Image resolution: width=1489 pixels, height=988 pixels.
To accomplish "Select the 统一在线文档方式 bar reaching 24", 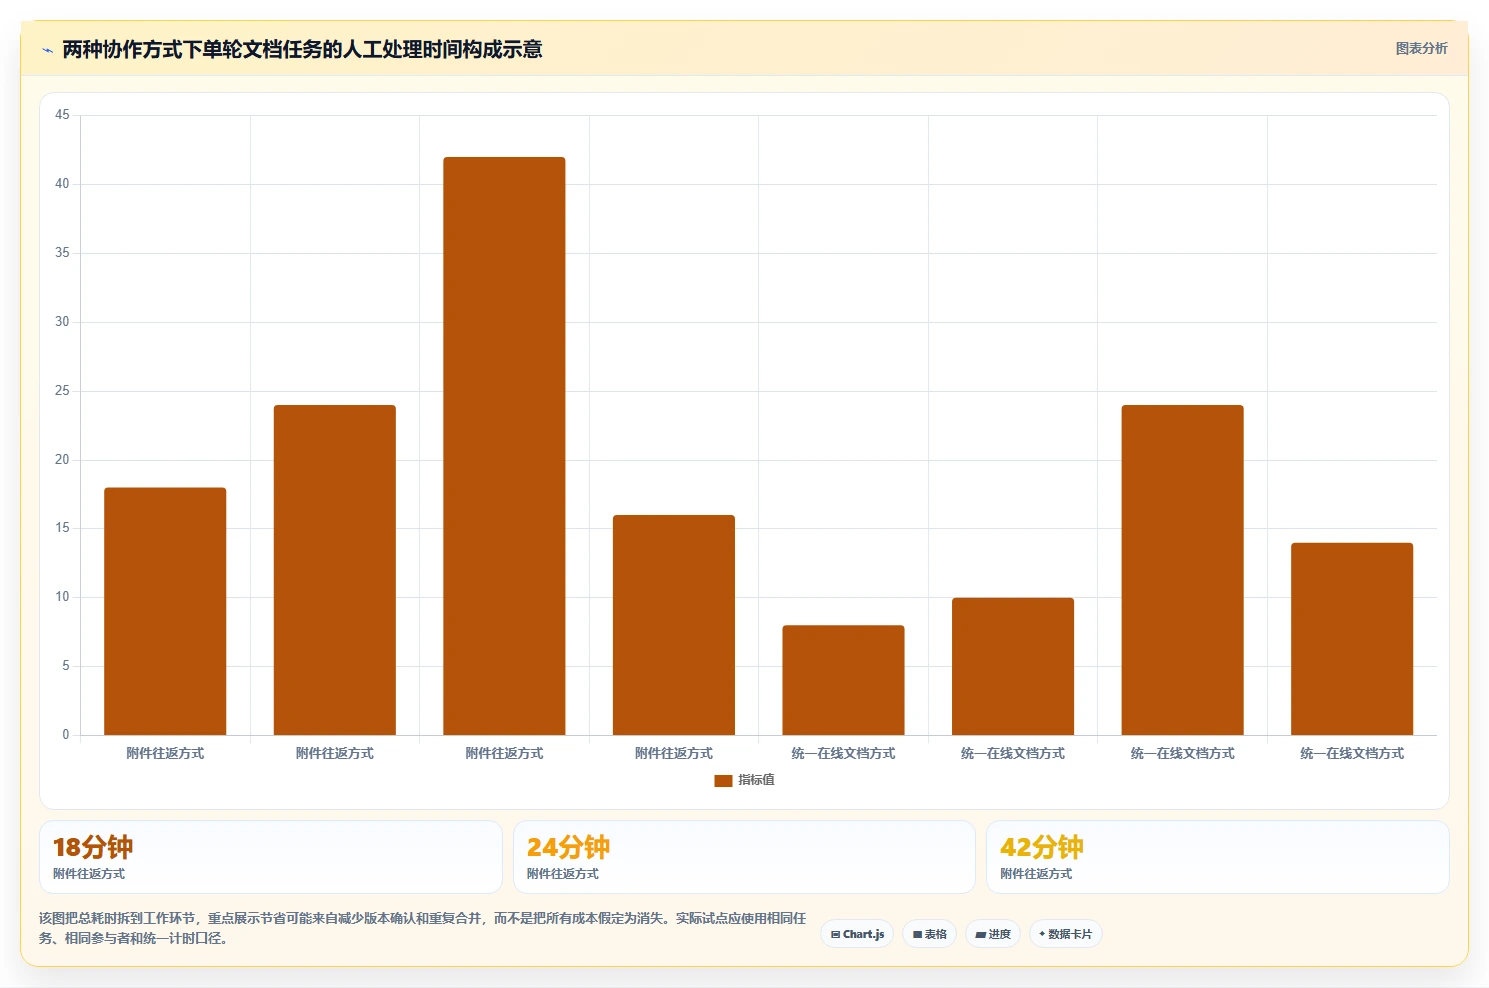I will coord(1182,570).
